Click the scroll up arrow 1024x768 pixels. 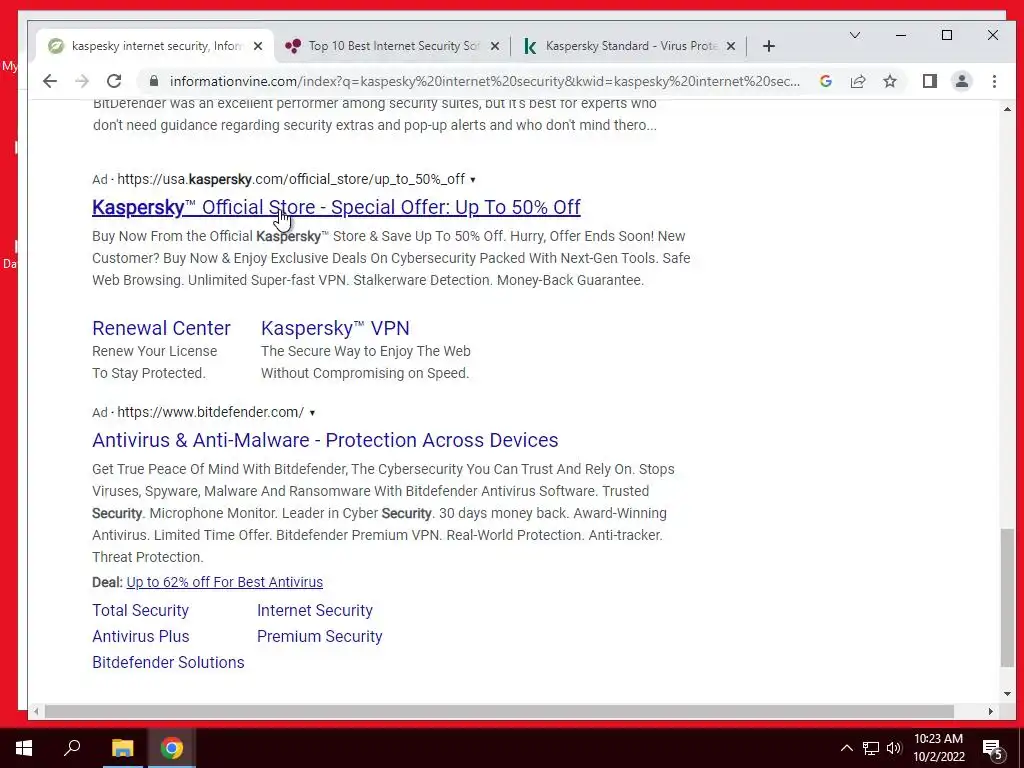pyautogui.click(x=1007, y=109)
